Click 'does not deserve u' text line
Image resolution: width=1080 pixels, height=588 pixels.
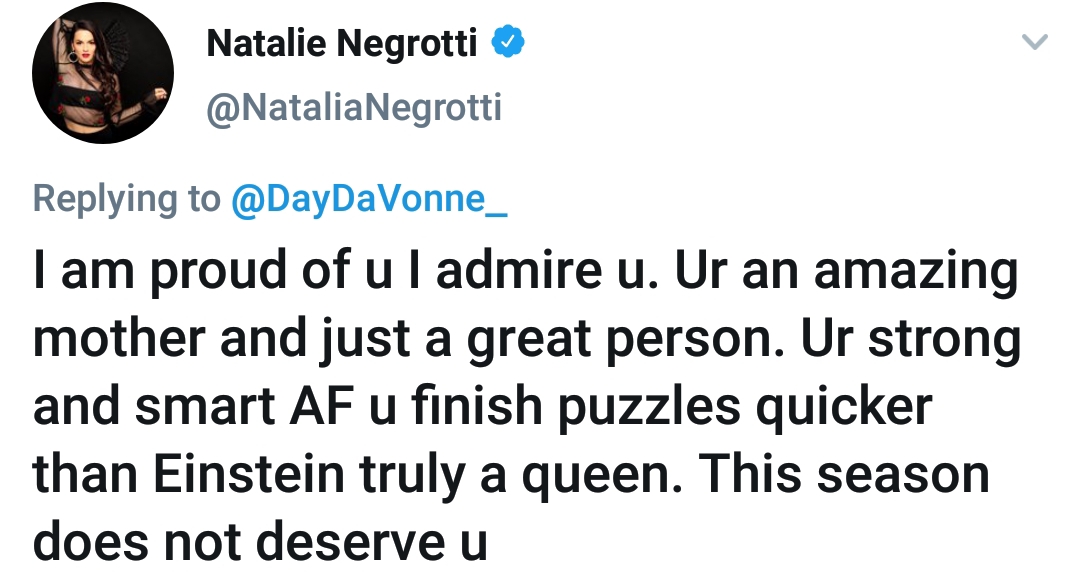click(260, 542)
